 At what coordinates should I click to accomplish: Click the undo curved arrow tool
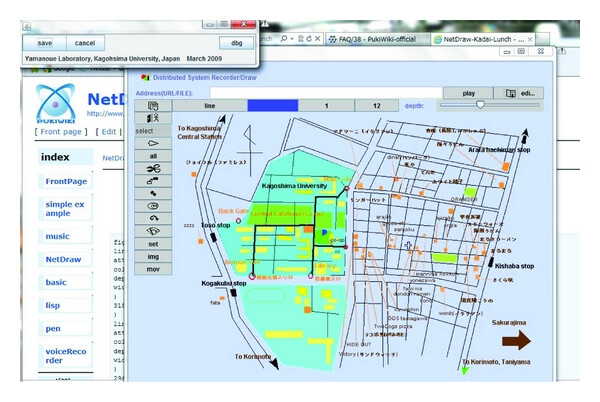(153, 218)
